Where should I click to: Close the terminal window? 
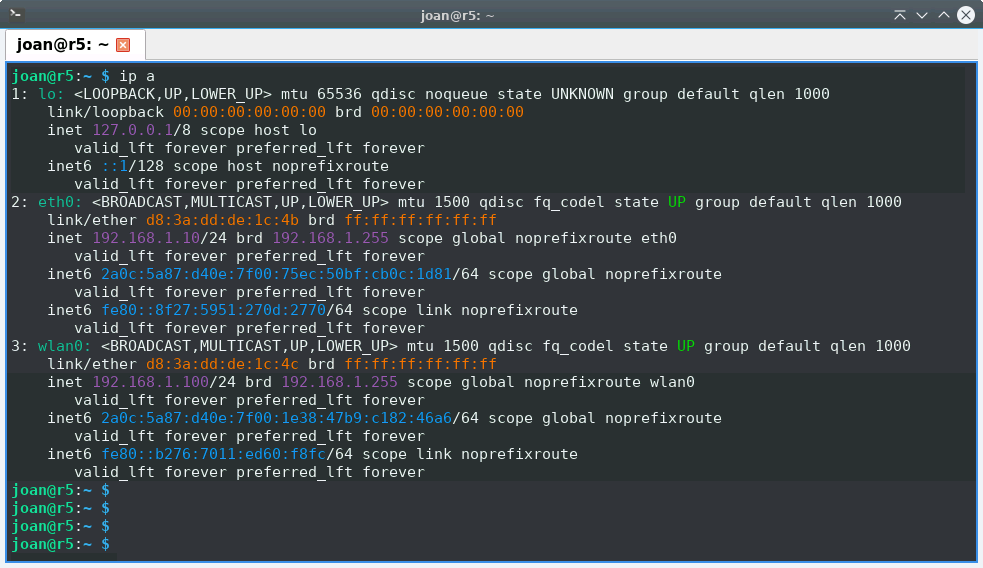tap(965, 15)
